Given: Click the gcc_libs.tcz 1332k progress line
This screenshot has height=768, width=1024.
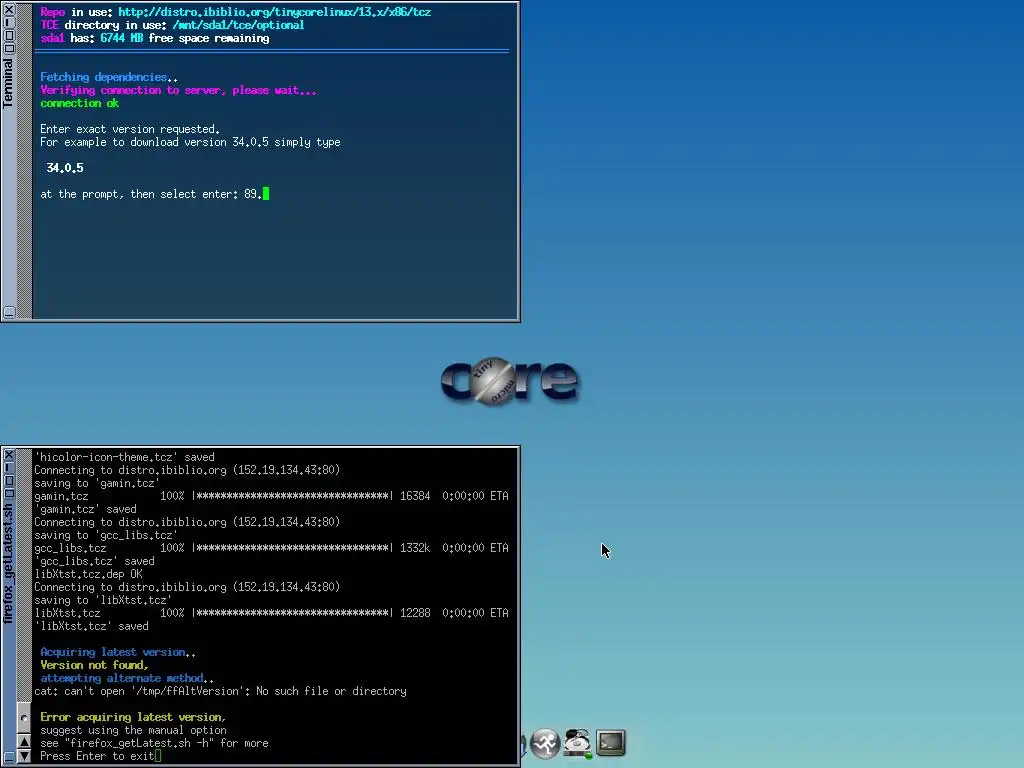Looking at the screenshot, I should click(271, 548).
